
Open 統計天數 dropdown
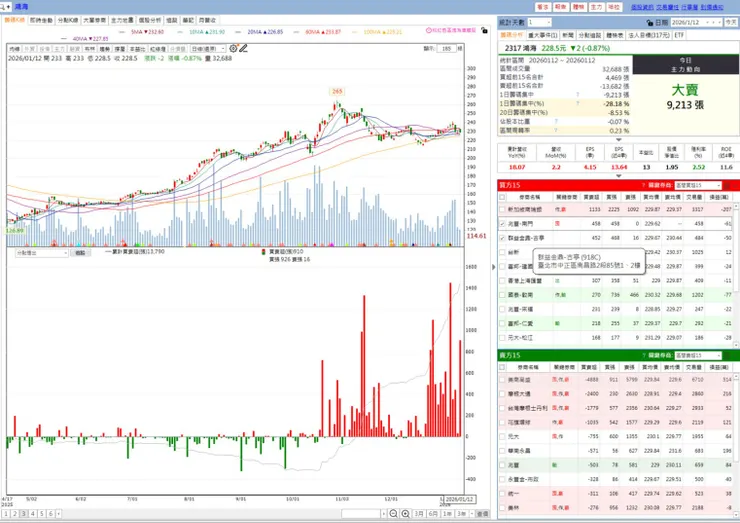pos(539,22)
